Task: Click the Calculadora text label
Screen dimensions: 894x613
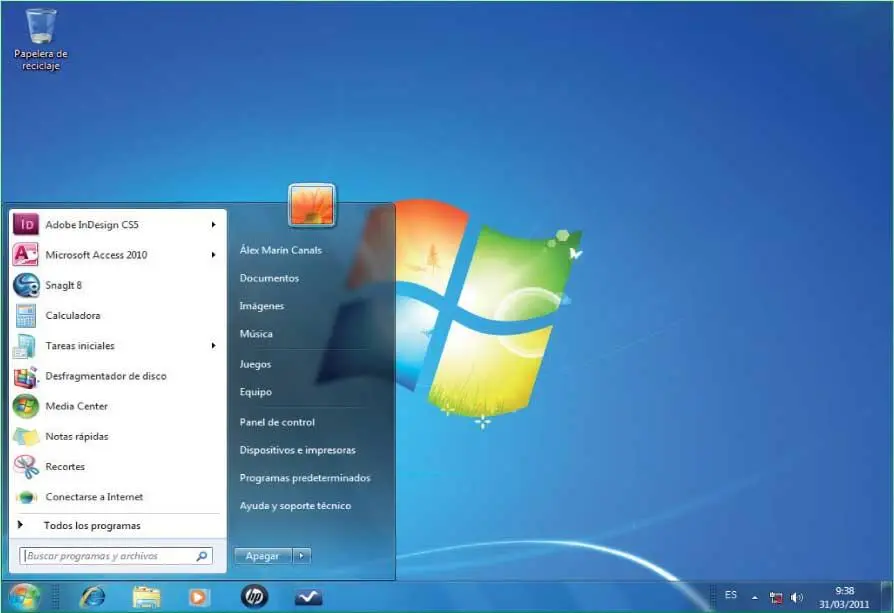Action: tap(73, 315)
